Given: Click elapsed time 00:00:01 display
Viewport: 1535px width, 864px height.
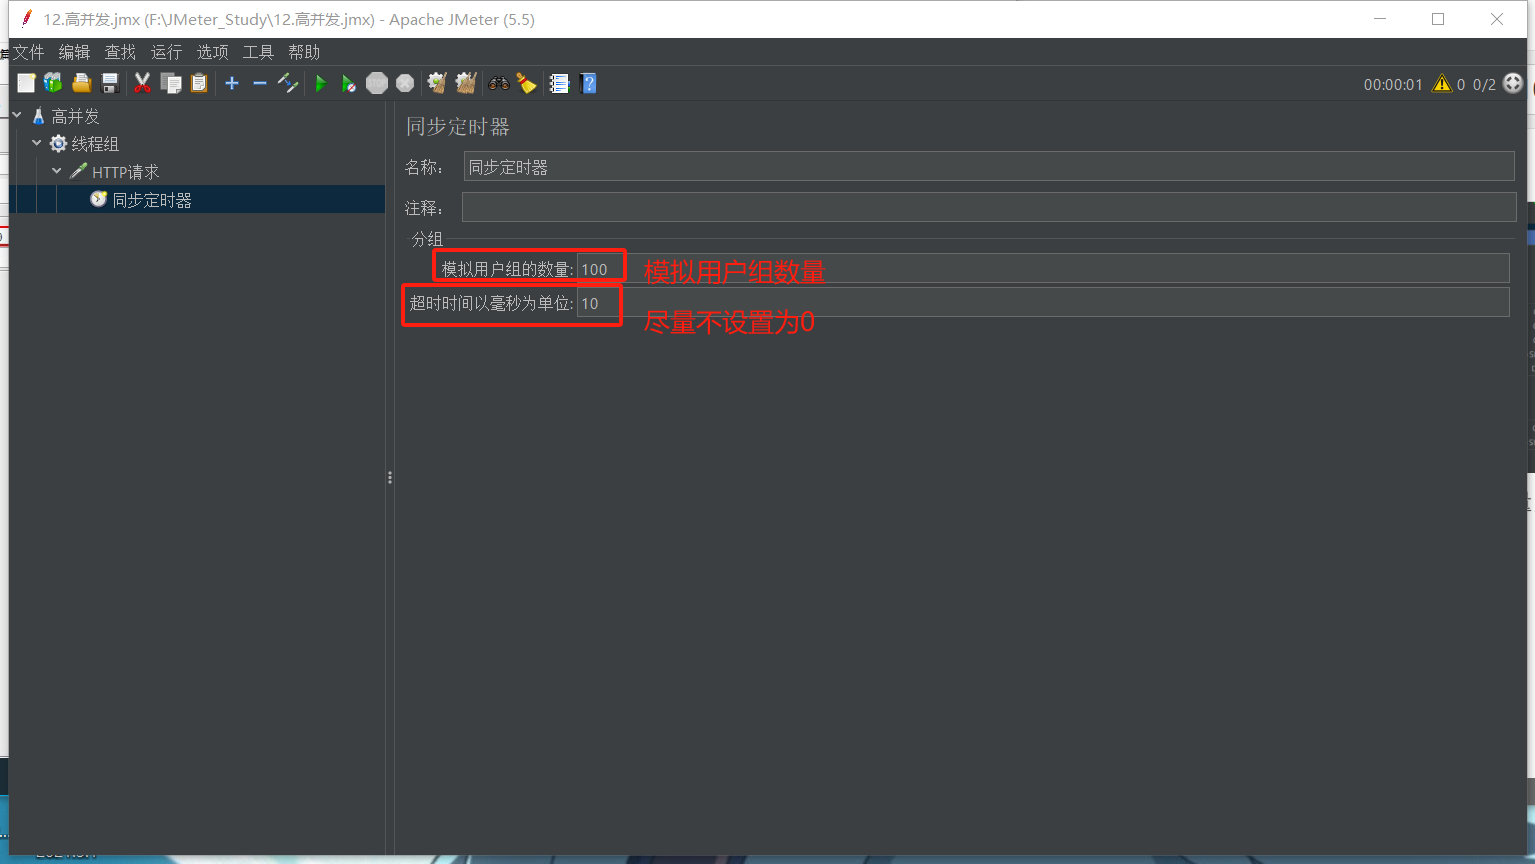Looking at the screenshot, I should (x=1393, y=85).
